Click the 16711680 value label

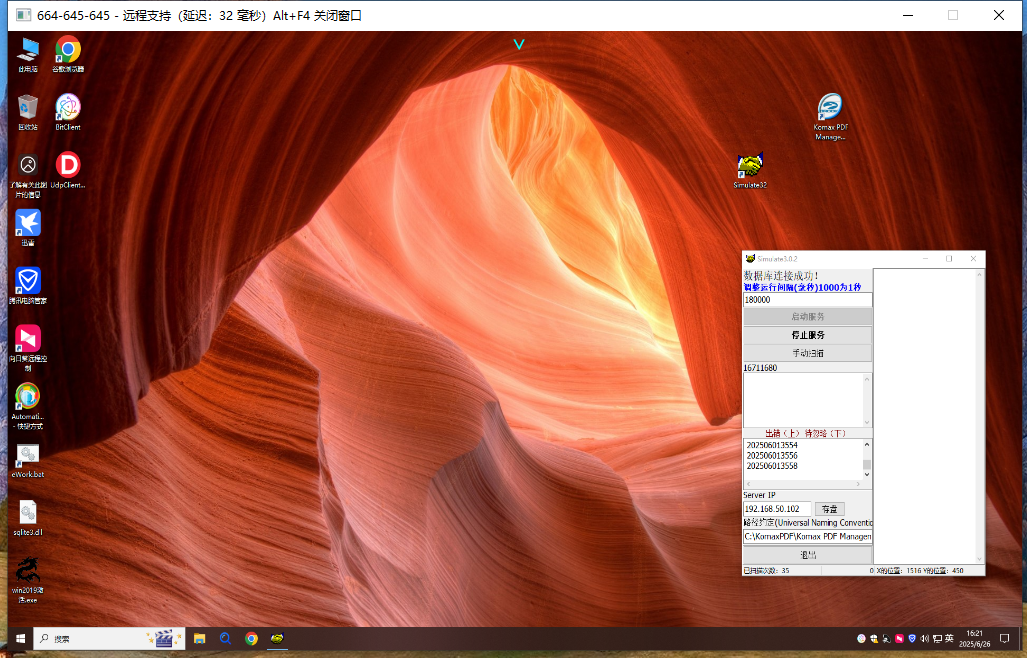point(760,368)
